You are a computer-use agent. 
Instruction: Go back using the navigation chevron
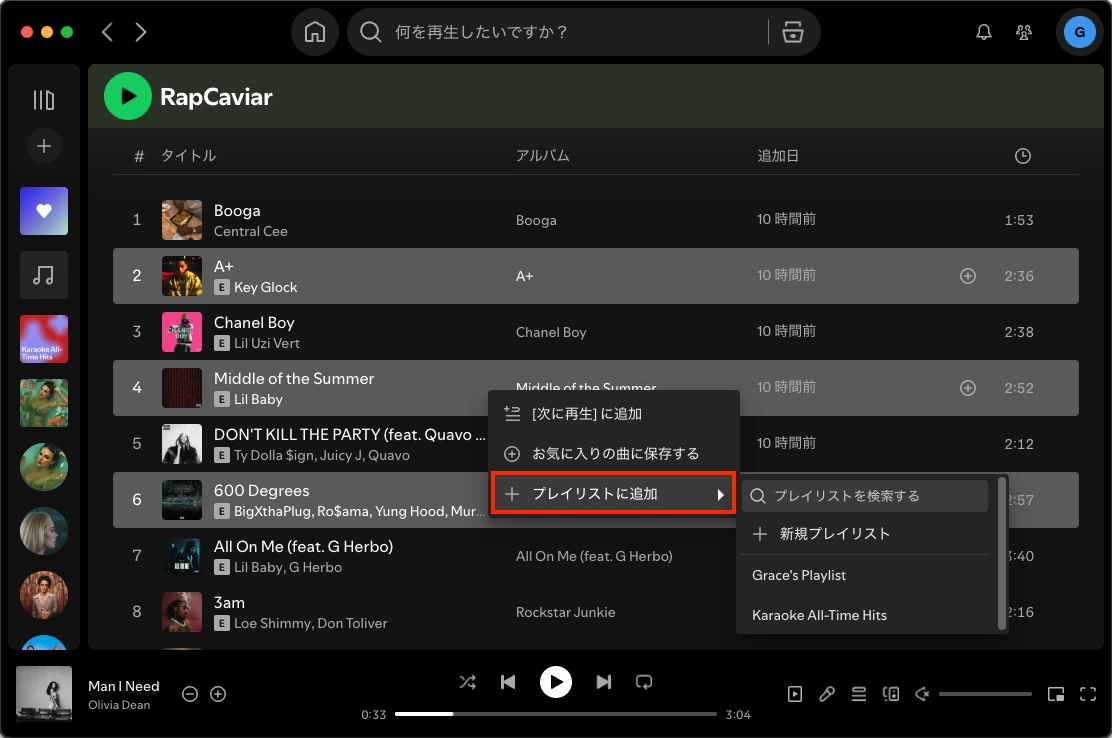click(107, 31)
